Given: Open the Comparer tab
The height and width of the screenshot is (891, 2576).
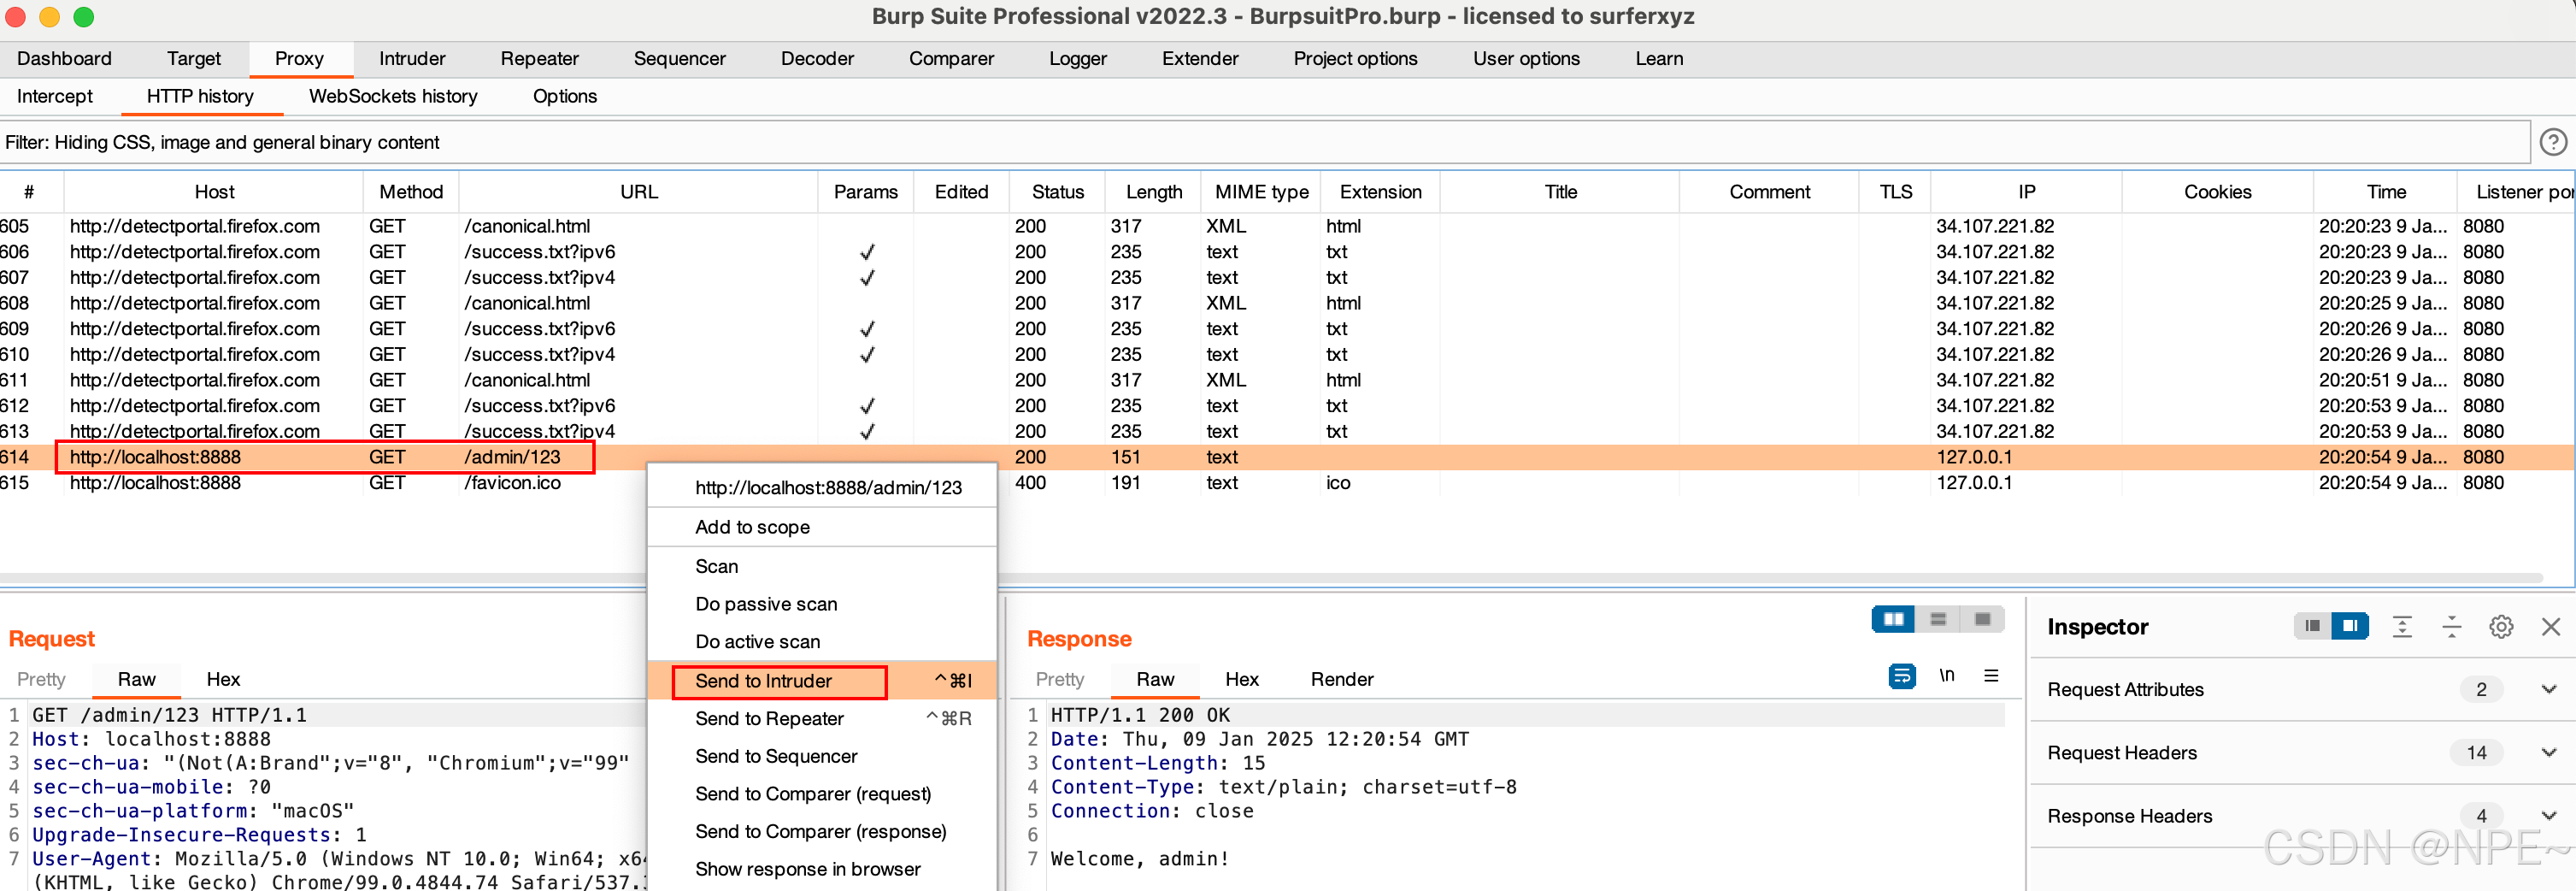Looking at the screenshot, I should tap(951, 59).
